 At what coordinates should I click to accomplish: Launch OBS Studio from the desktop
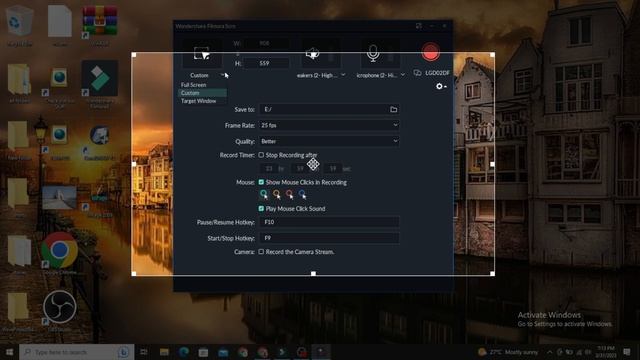pyautogui.click(x=60, y=310)
